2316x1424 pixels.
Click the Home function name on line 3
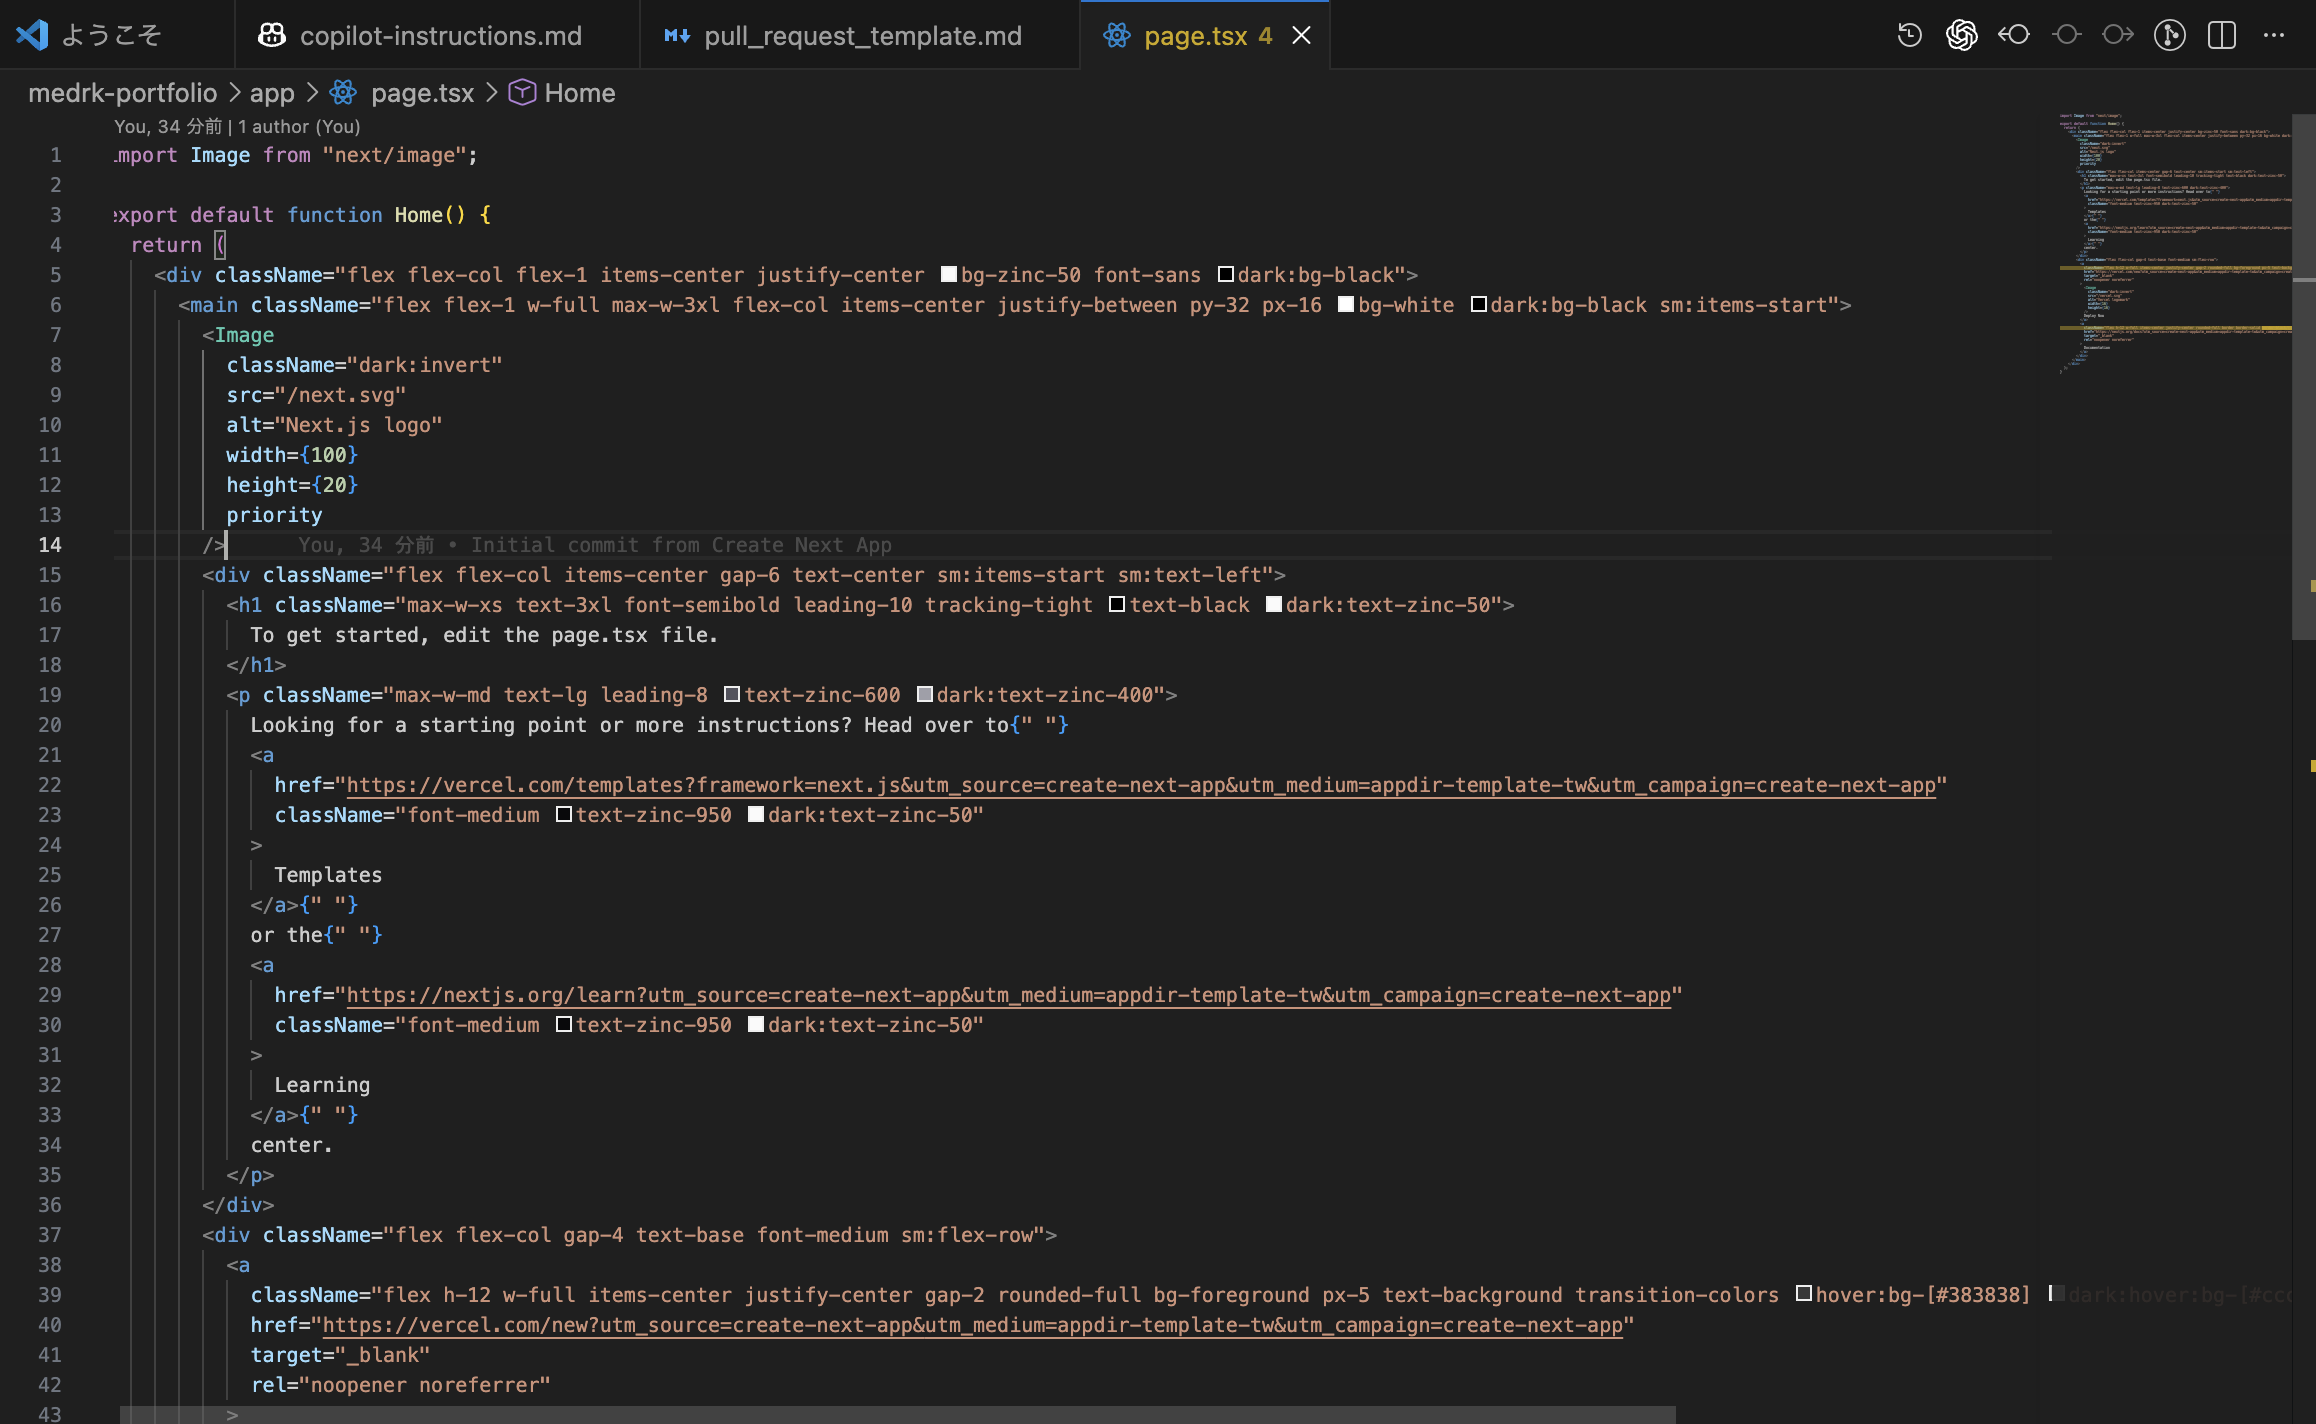(418, 215)
